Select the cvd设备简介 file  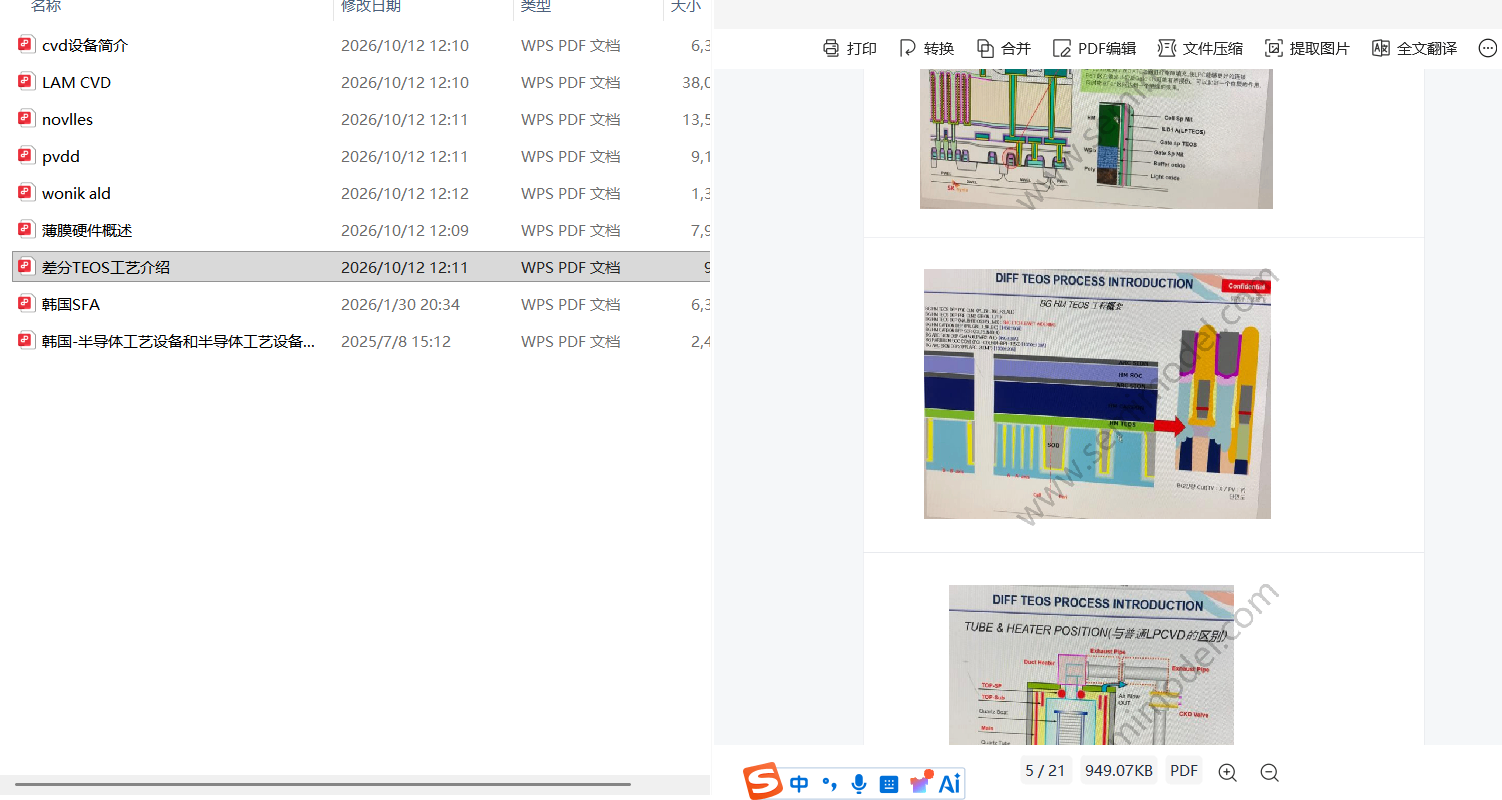click(x=85, y=45)
